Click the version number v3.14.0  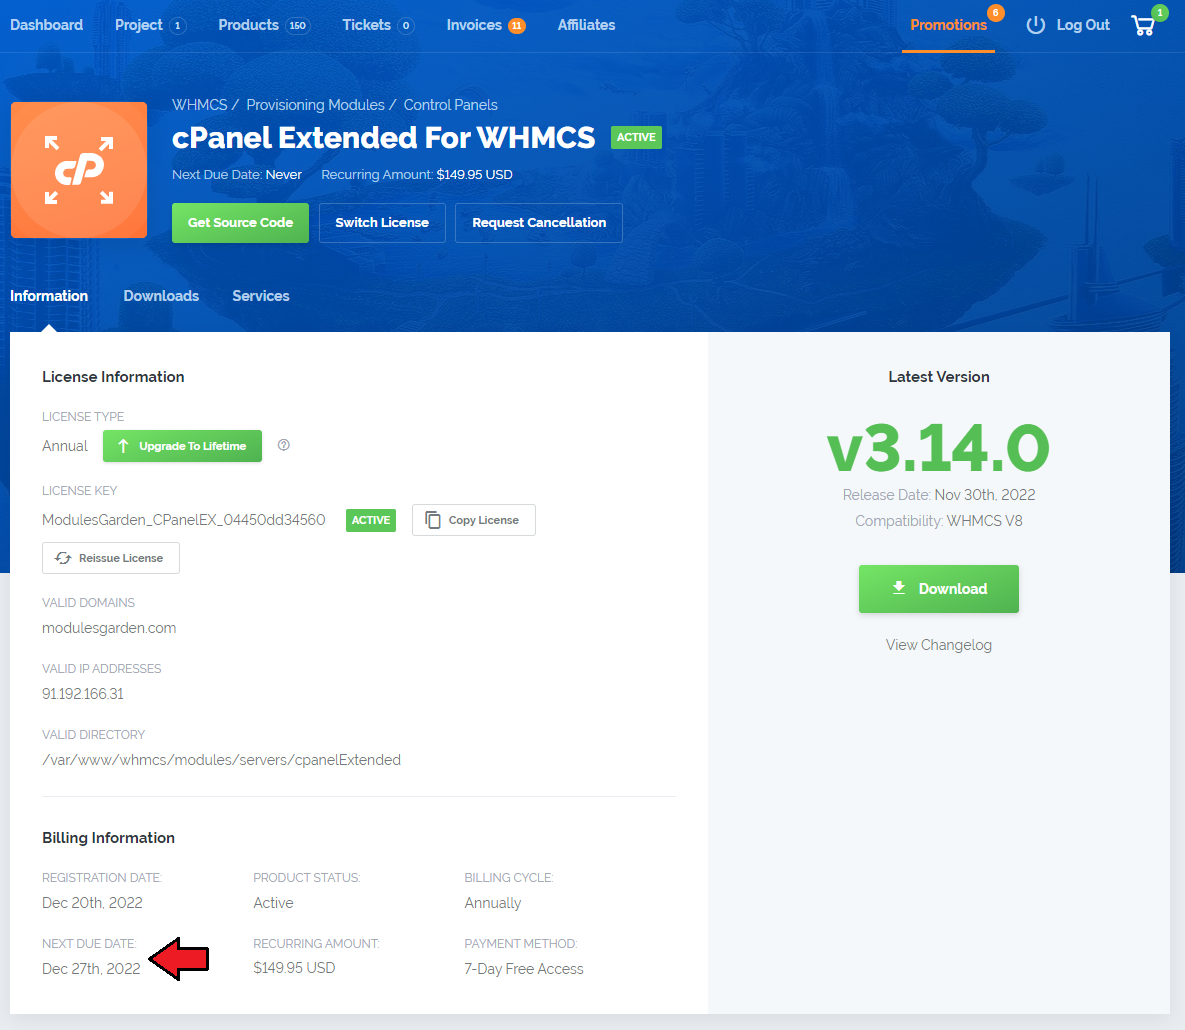[939, 448]
